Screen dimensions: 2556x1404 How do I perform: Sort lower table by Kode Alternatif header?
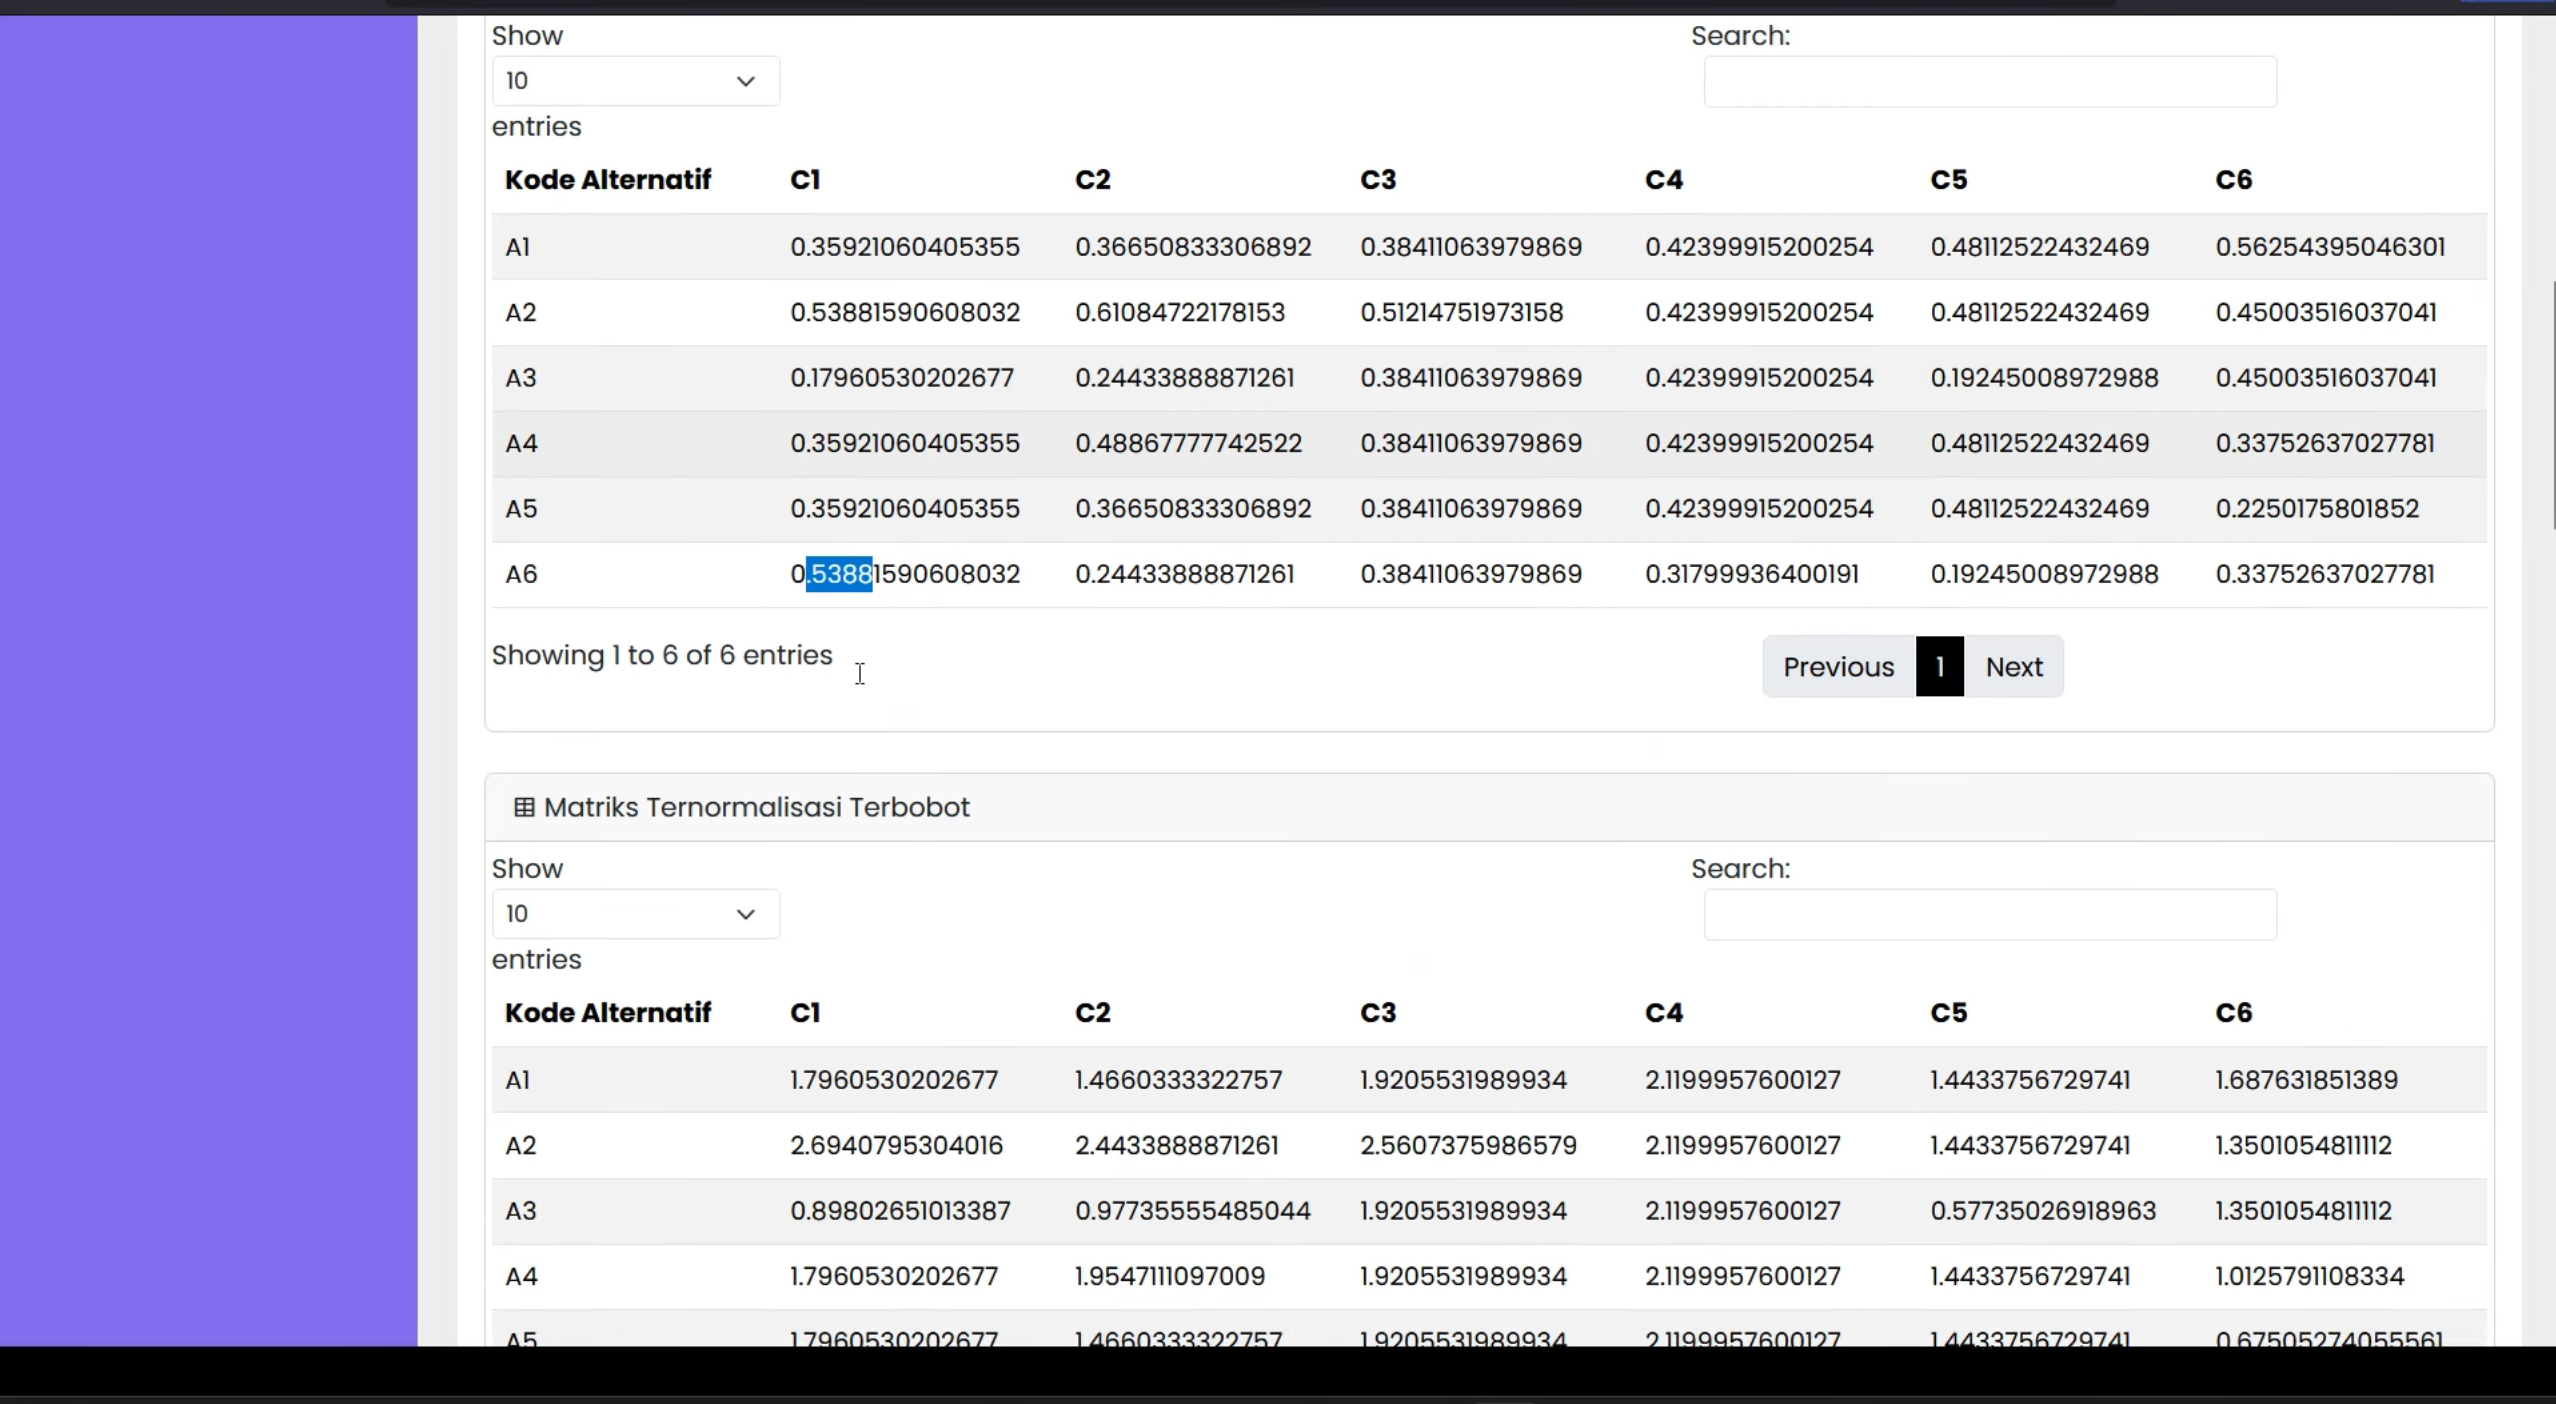tap(608, 1013)
